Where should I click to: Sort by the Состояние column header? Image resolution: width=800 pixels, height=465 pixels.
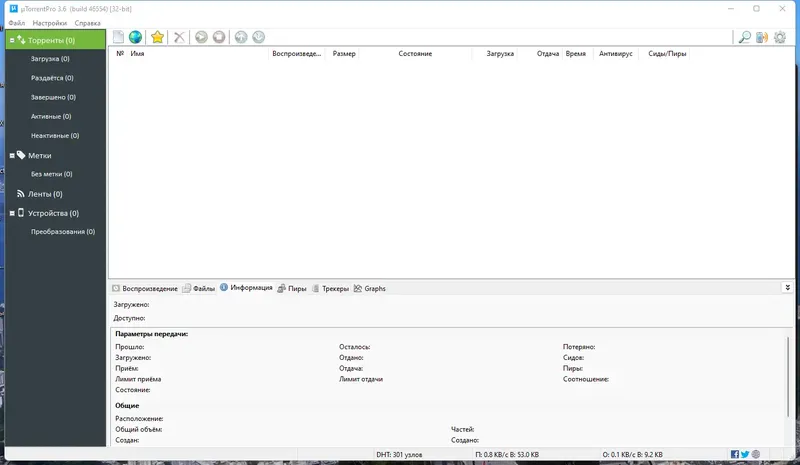(x=415, y=53)
